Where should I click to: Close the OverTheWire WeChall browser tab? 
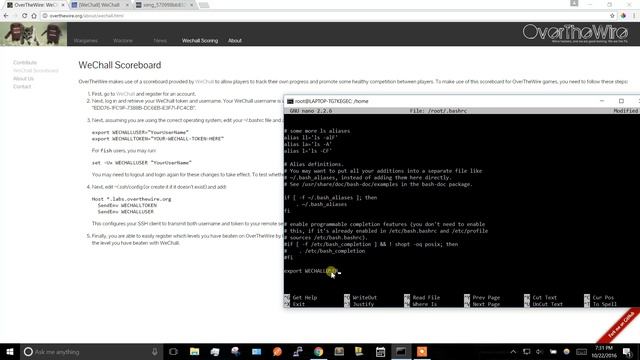click(63, 5)
